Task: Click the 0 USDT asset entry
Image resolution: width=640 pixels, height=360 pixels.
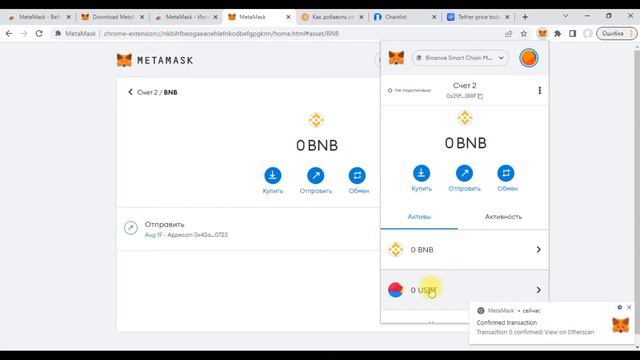Action: pos(464,290)
